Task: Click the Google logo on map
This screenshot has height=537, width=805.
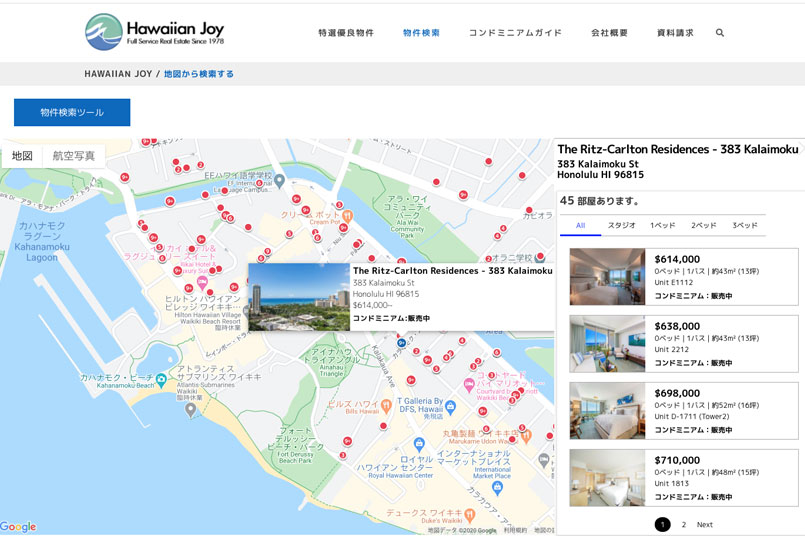Action: pyautogui.click(x=18, y=527)
